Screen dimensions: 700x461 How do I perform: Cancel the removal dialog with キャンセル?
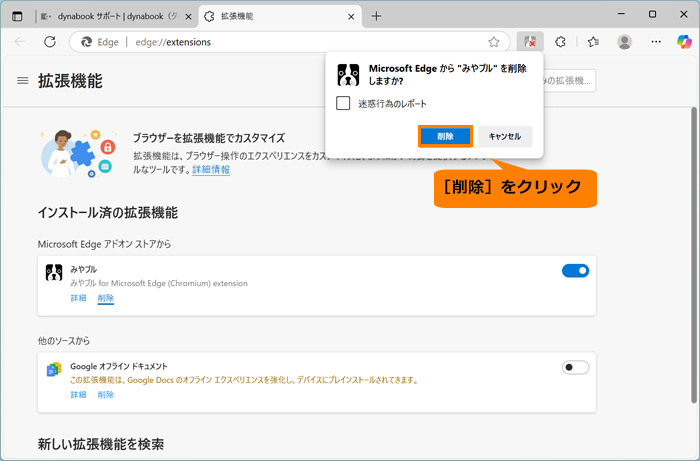point(505,137)
